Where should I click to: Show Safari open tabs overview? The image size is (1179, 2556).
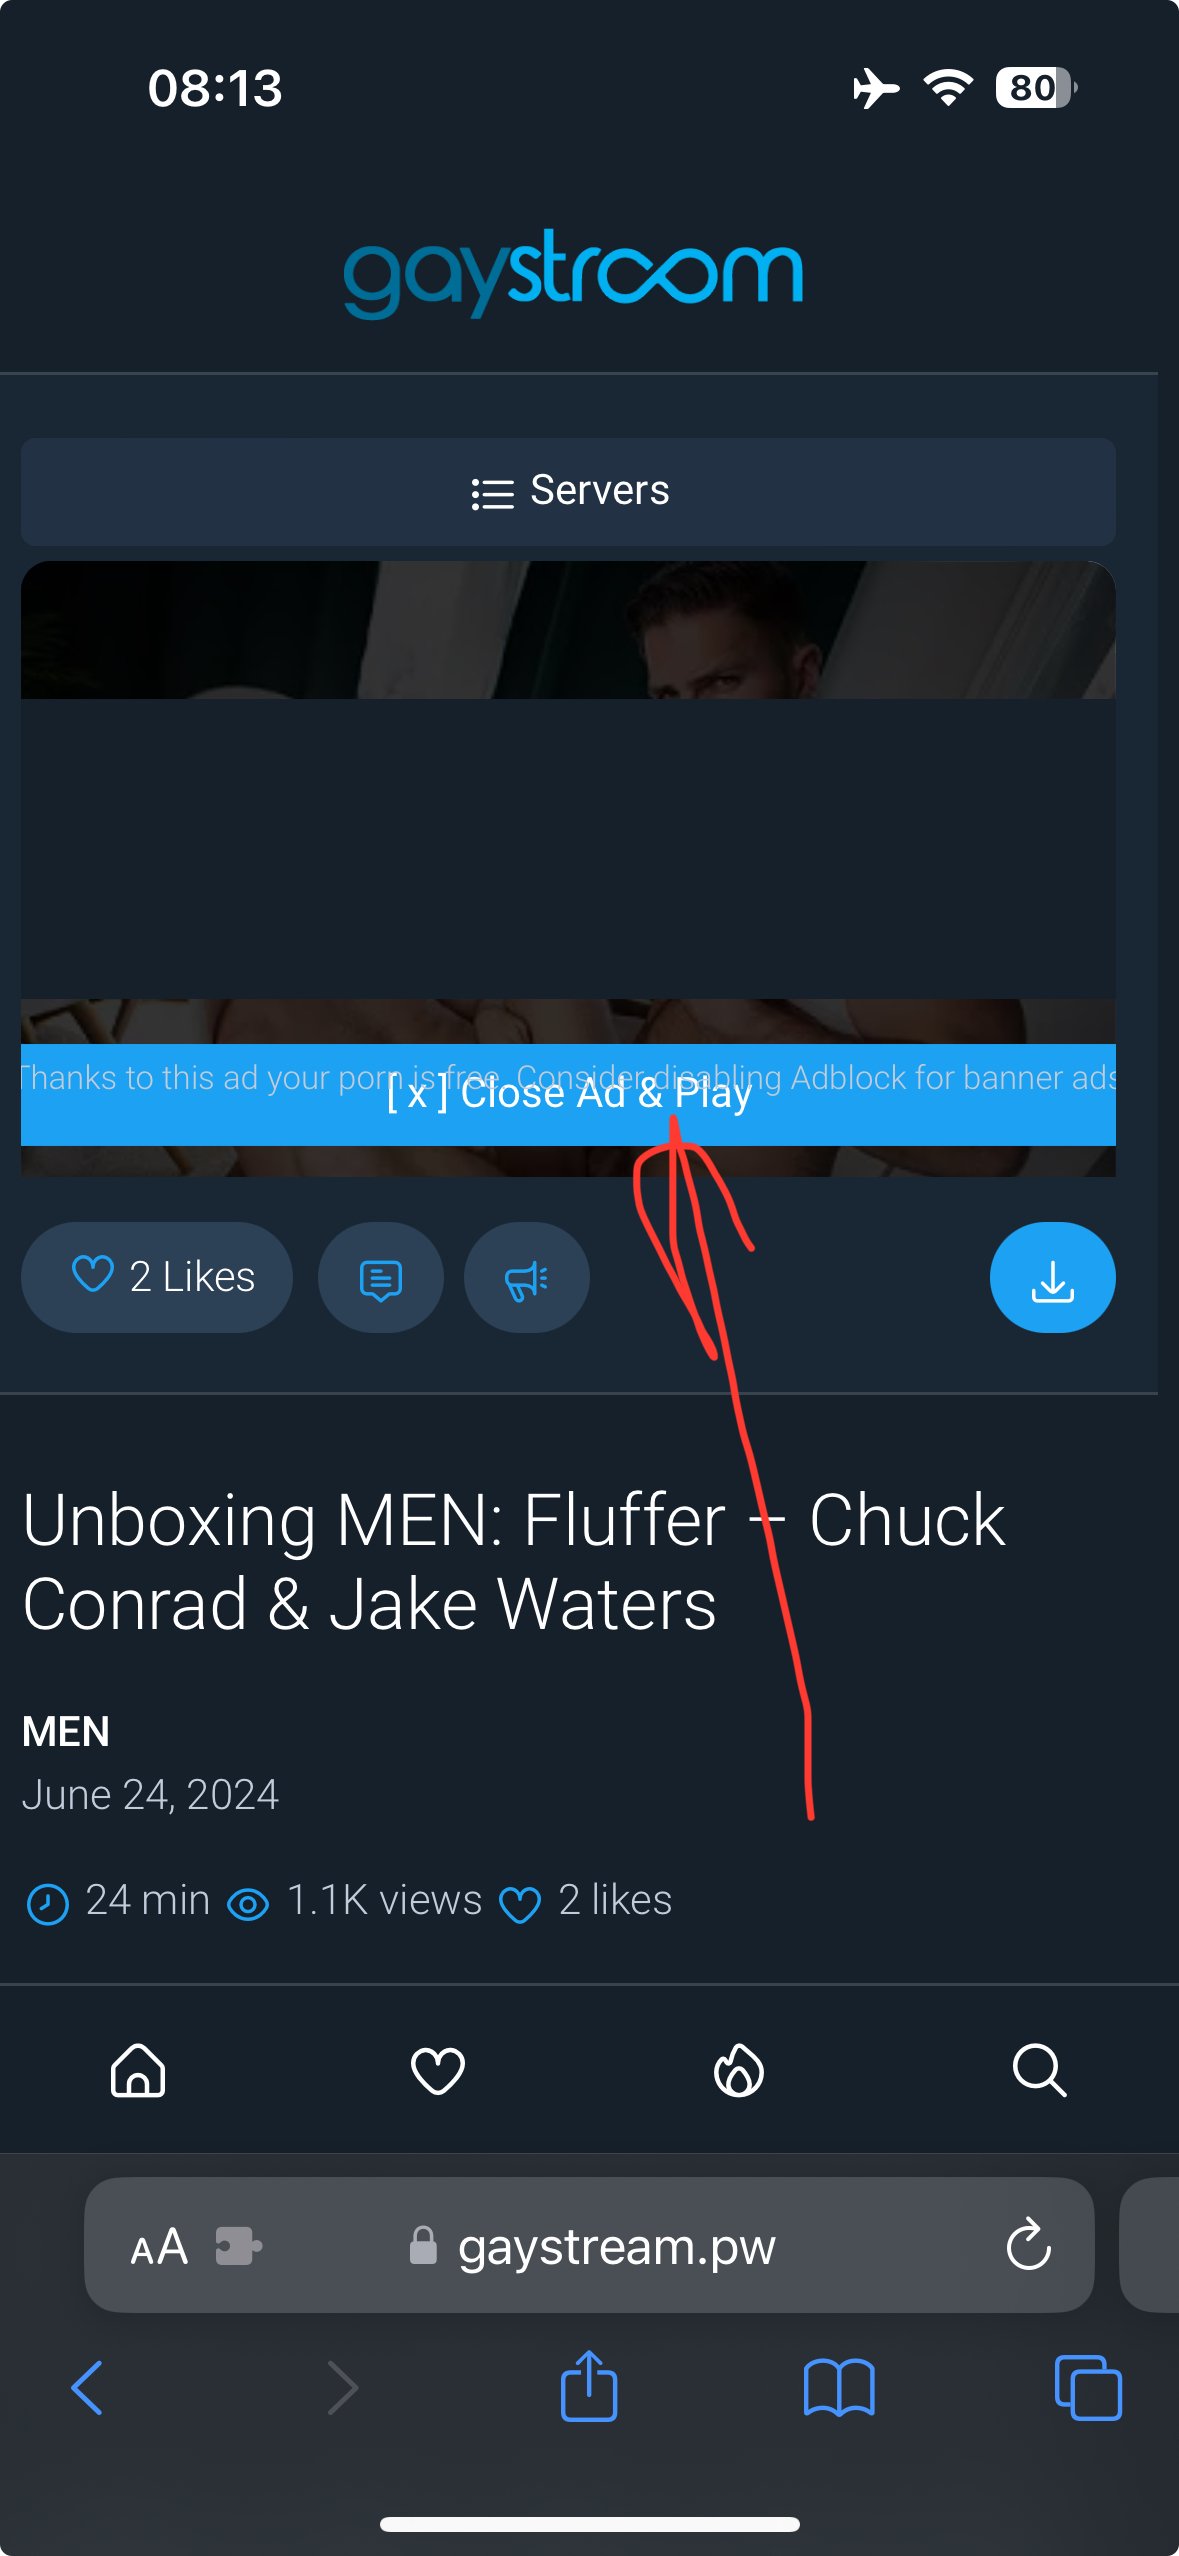pyautogui.click(x=1088, y=2387)
